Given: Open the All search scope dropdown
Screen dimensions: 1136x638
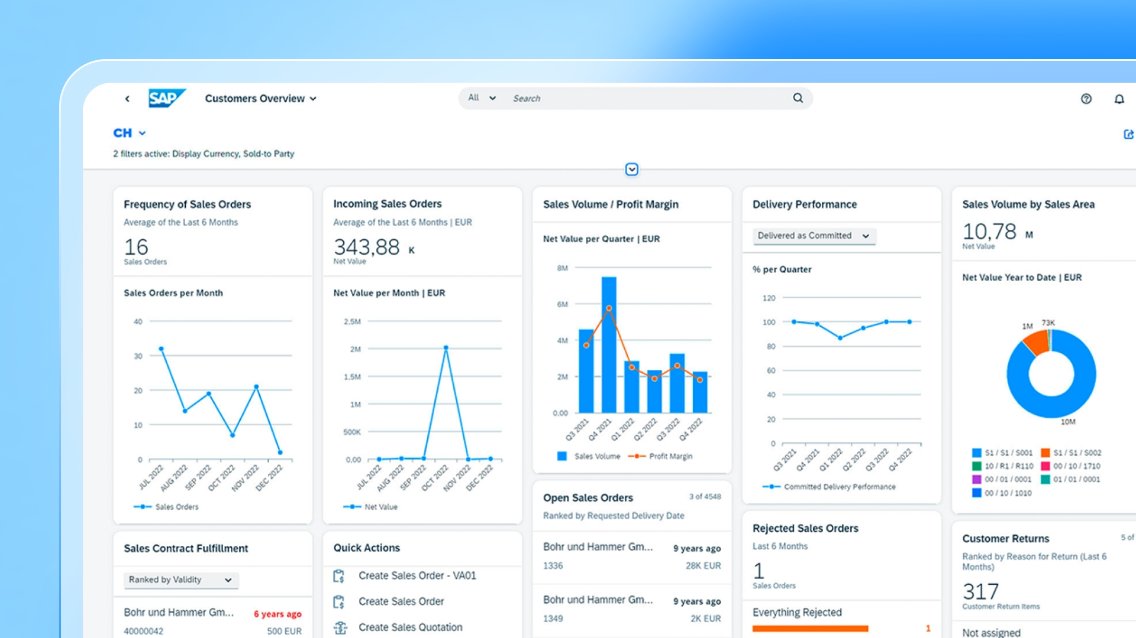Looking at the screenshot, I should pyautogui.click(x=482, y=98).
